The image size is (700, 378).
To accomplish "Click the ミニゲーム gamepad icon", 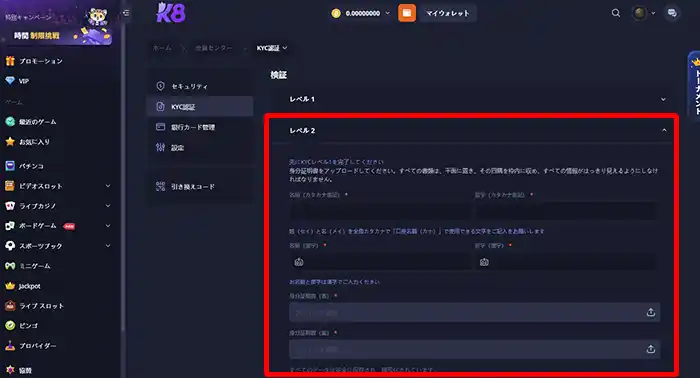I will [x=10, y=266].
